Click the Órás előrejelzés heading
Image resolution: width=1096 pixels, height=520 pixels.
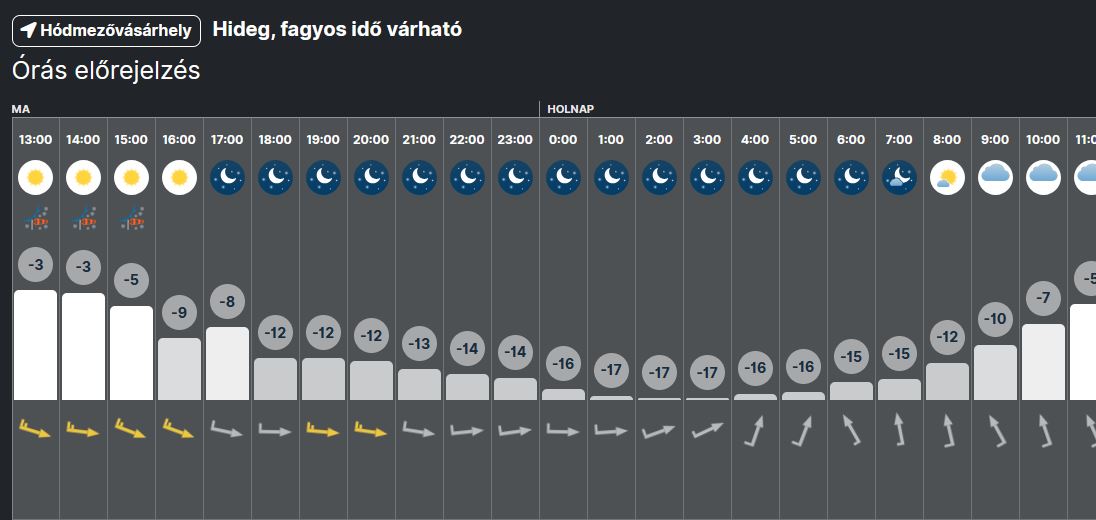pyautogui.click(x=106, y=70)
